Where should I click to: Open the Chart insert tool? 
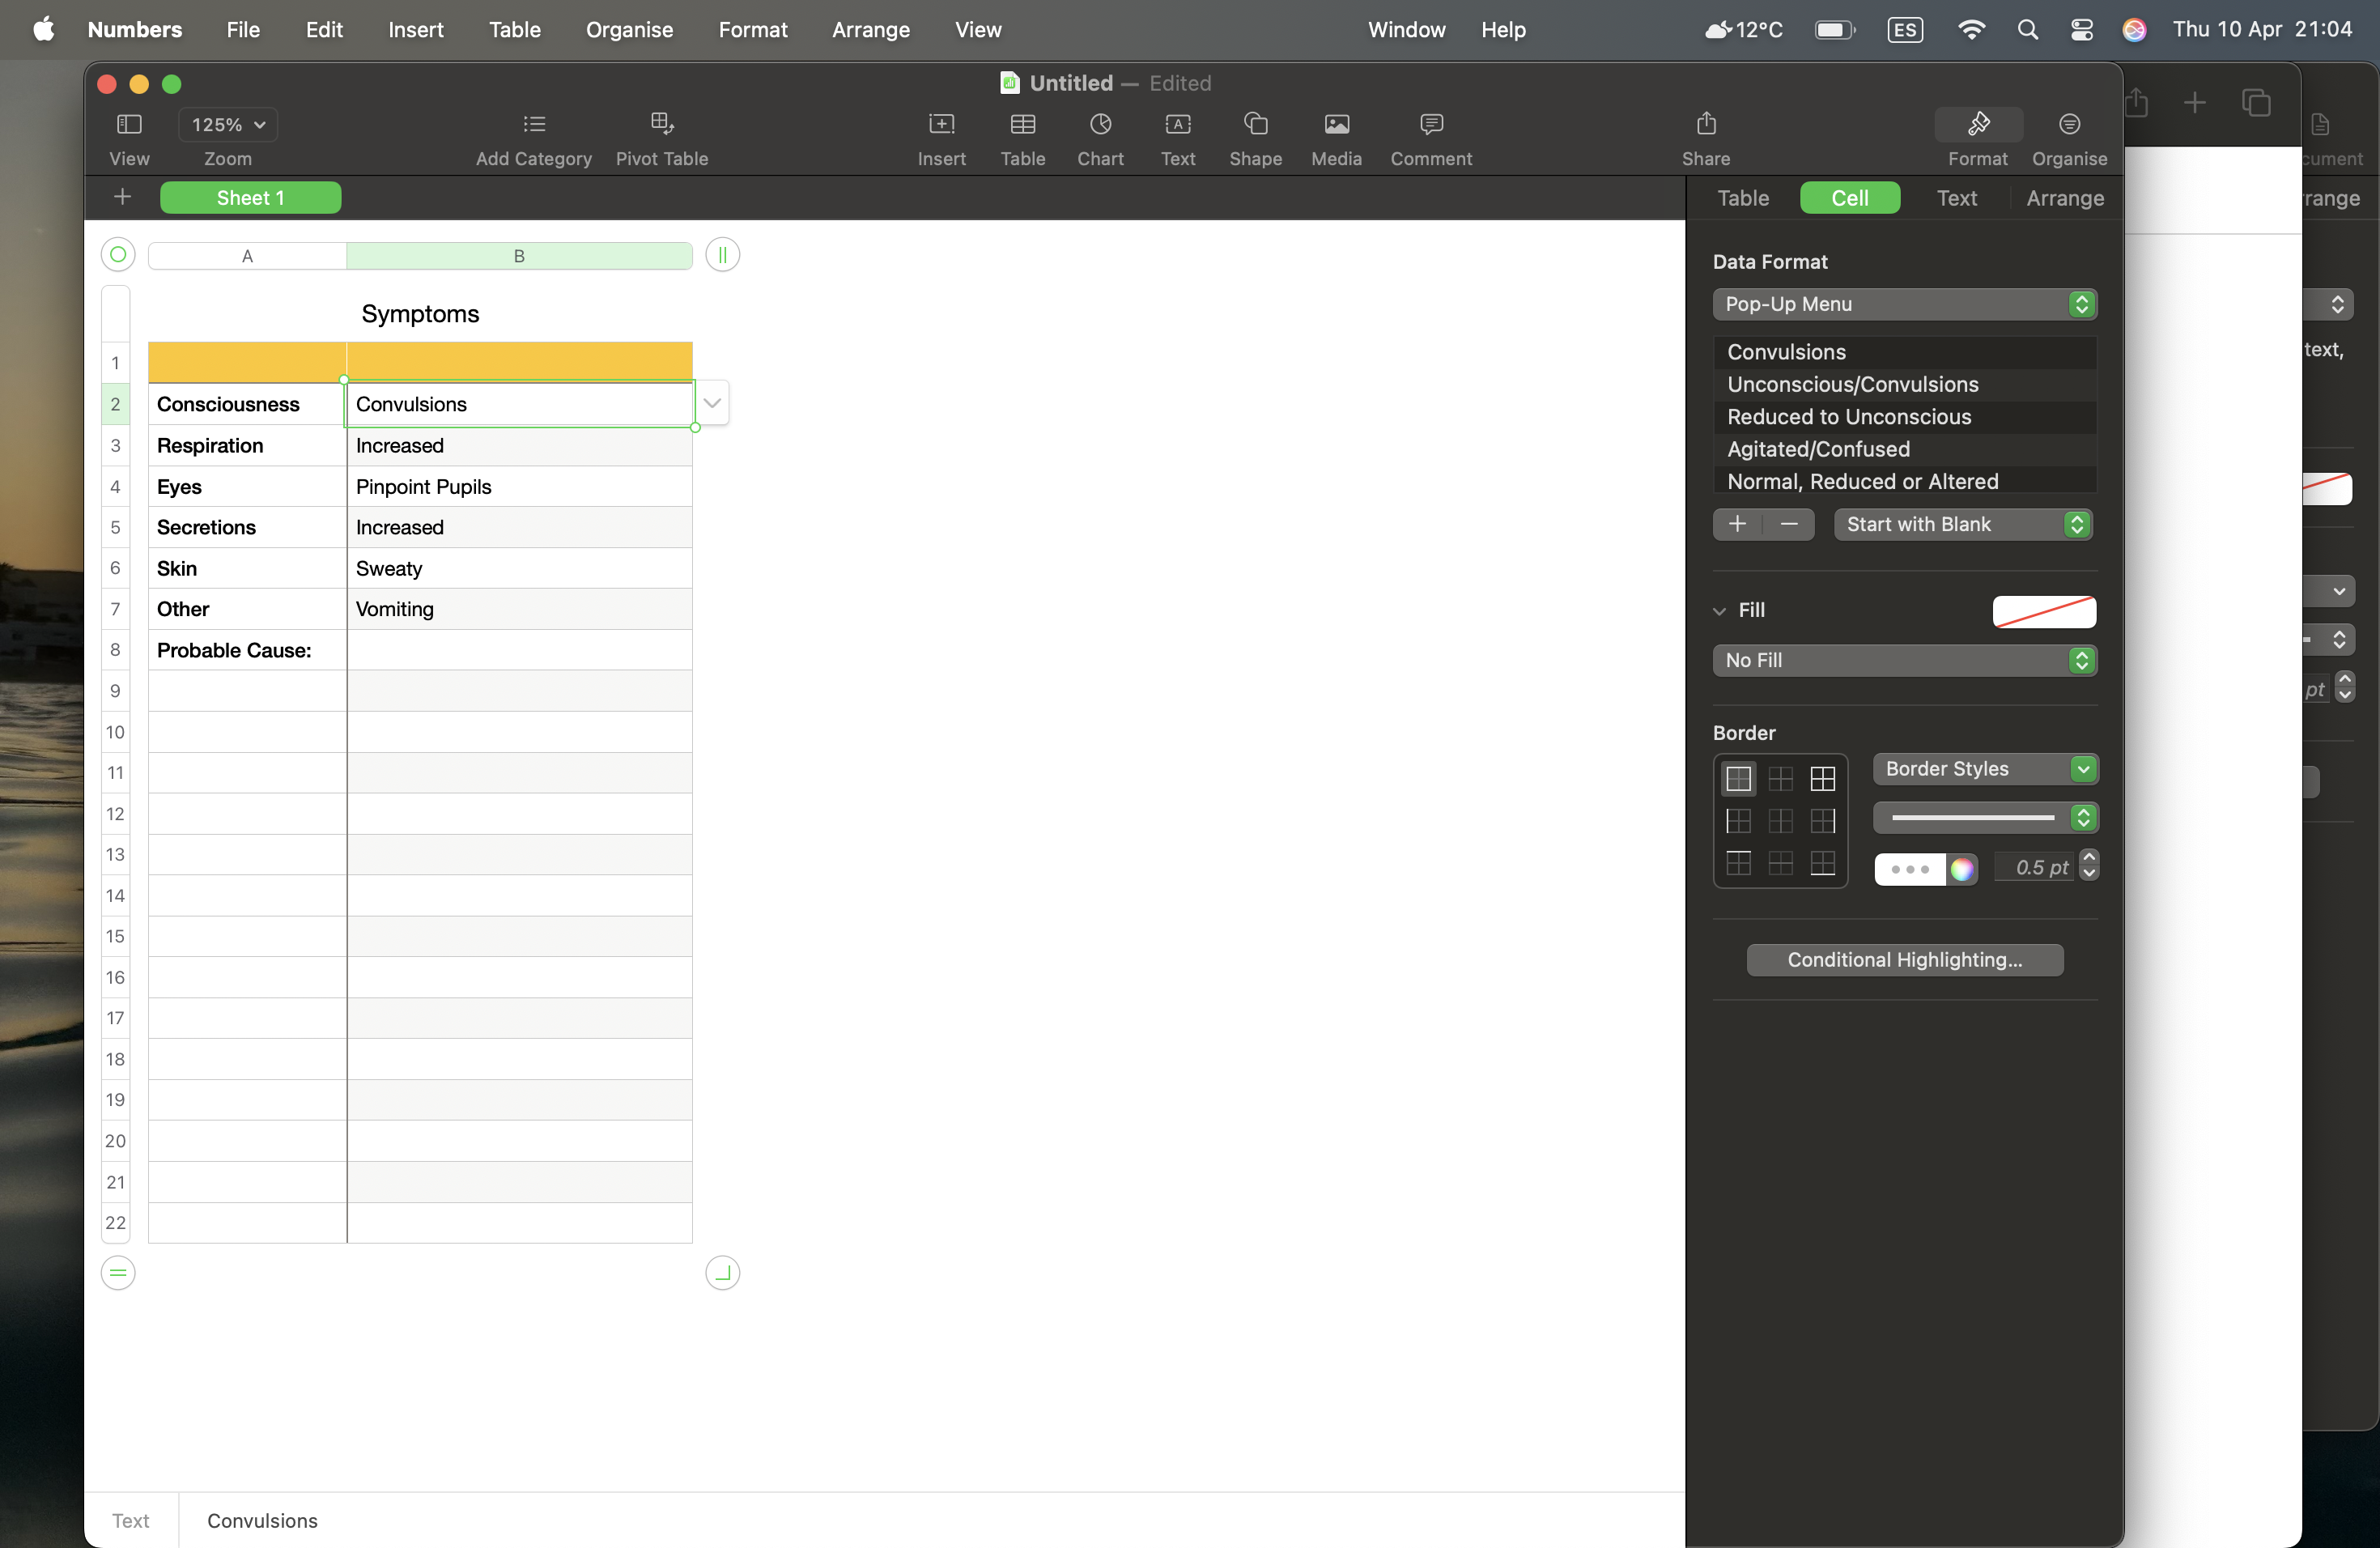click(x=1100, y=124)
